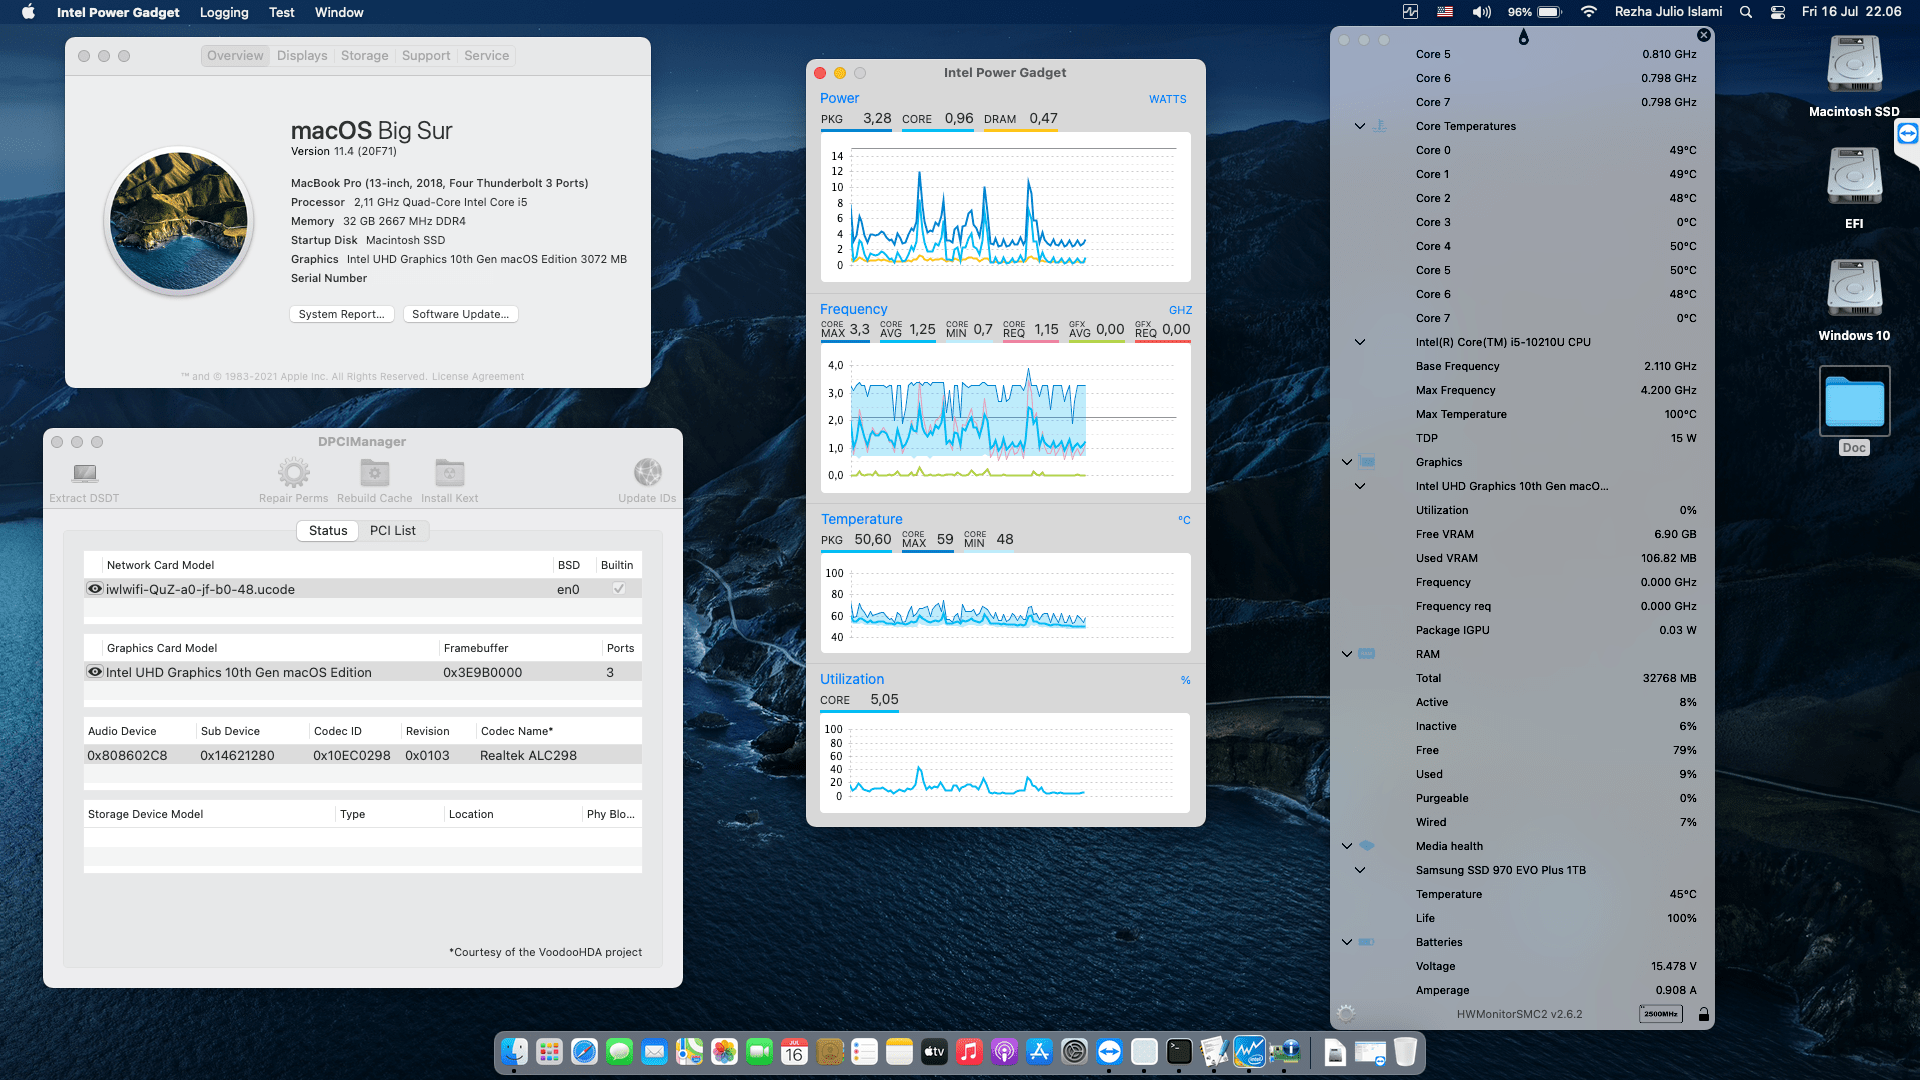Open Music from the Dock
1920x1080 pixels.
[969, 1051]
